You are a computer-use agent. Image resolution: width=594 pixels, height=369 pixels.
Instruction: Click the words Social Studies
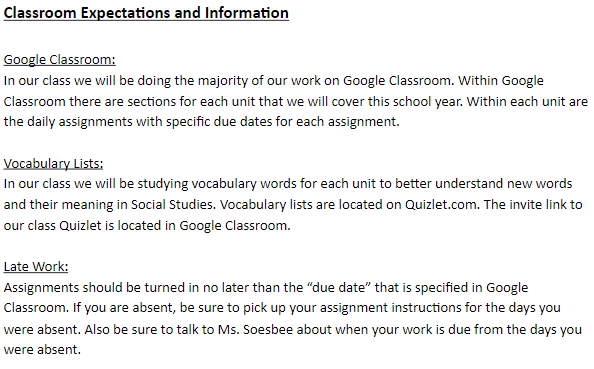pyautogui.click(x=173, y=205)
